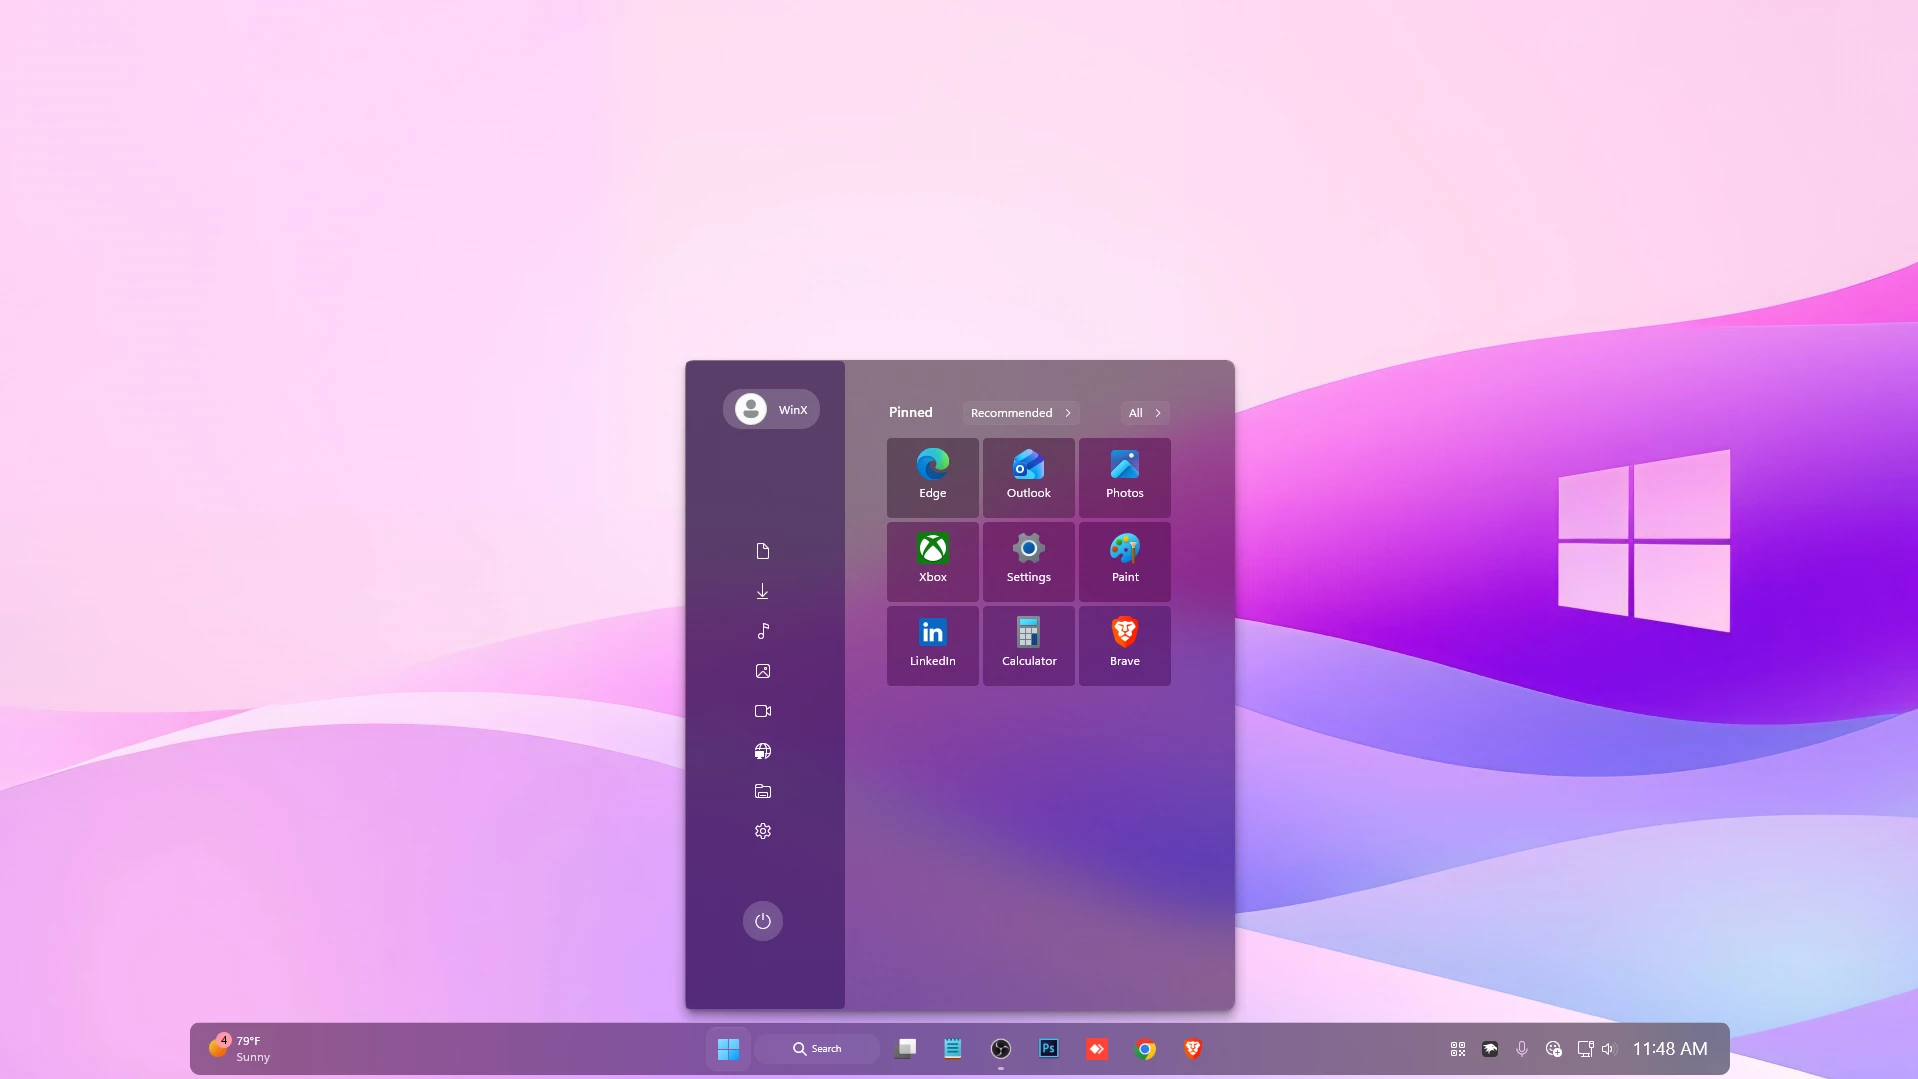This screenshot has width=1918, height=1079.
Task: Open Documents folder in Start sidebar
Action: [x=763, y=551]
